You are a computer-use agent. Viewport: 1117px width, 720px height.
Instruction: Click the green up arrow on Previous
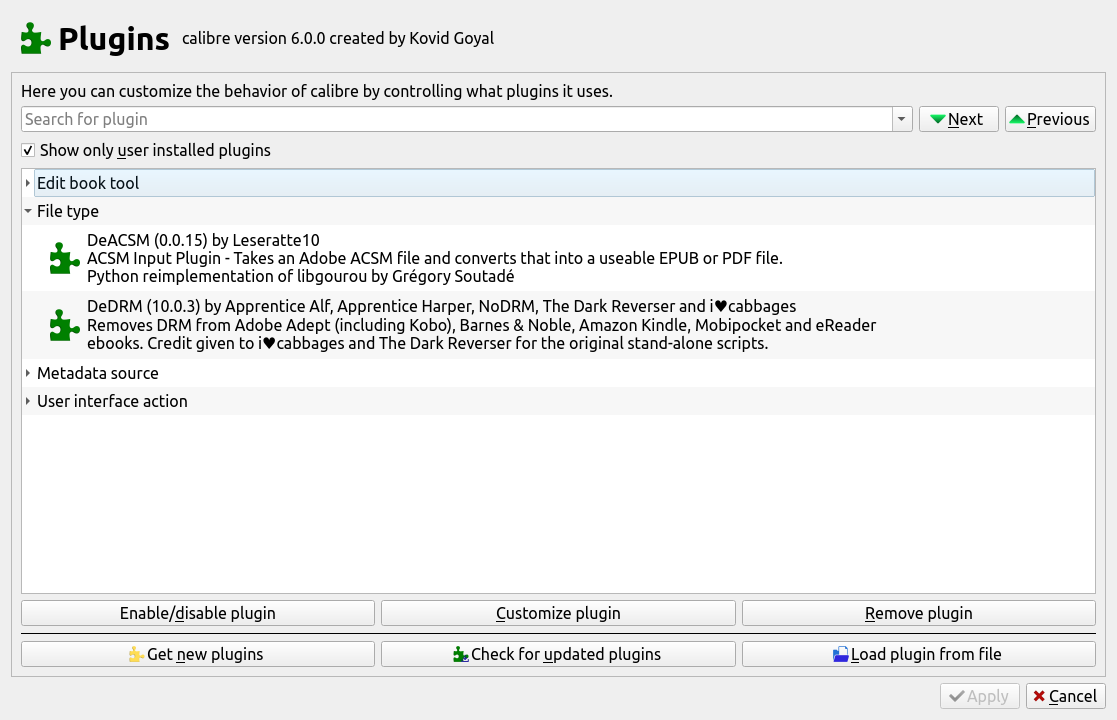[1016, 120]
